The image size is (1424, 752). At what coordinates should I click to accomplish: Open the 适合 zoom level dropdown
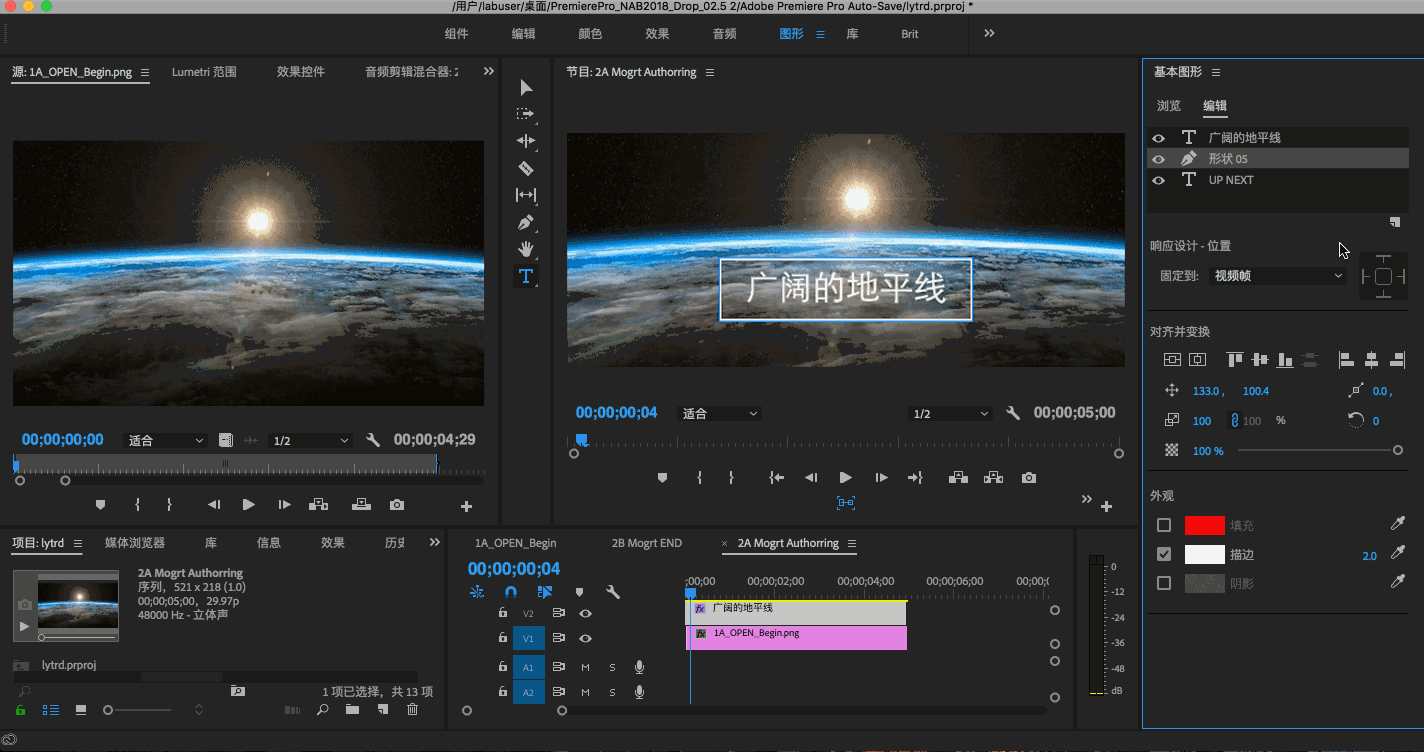coord(718,411)
